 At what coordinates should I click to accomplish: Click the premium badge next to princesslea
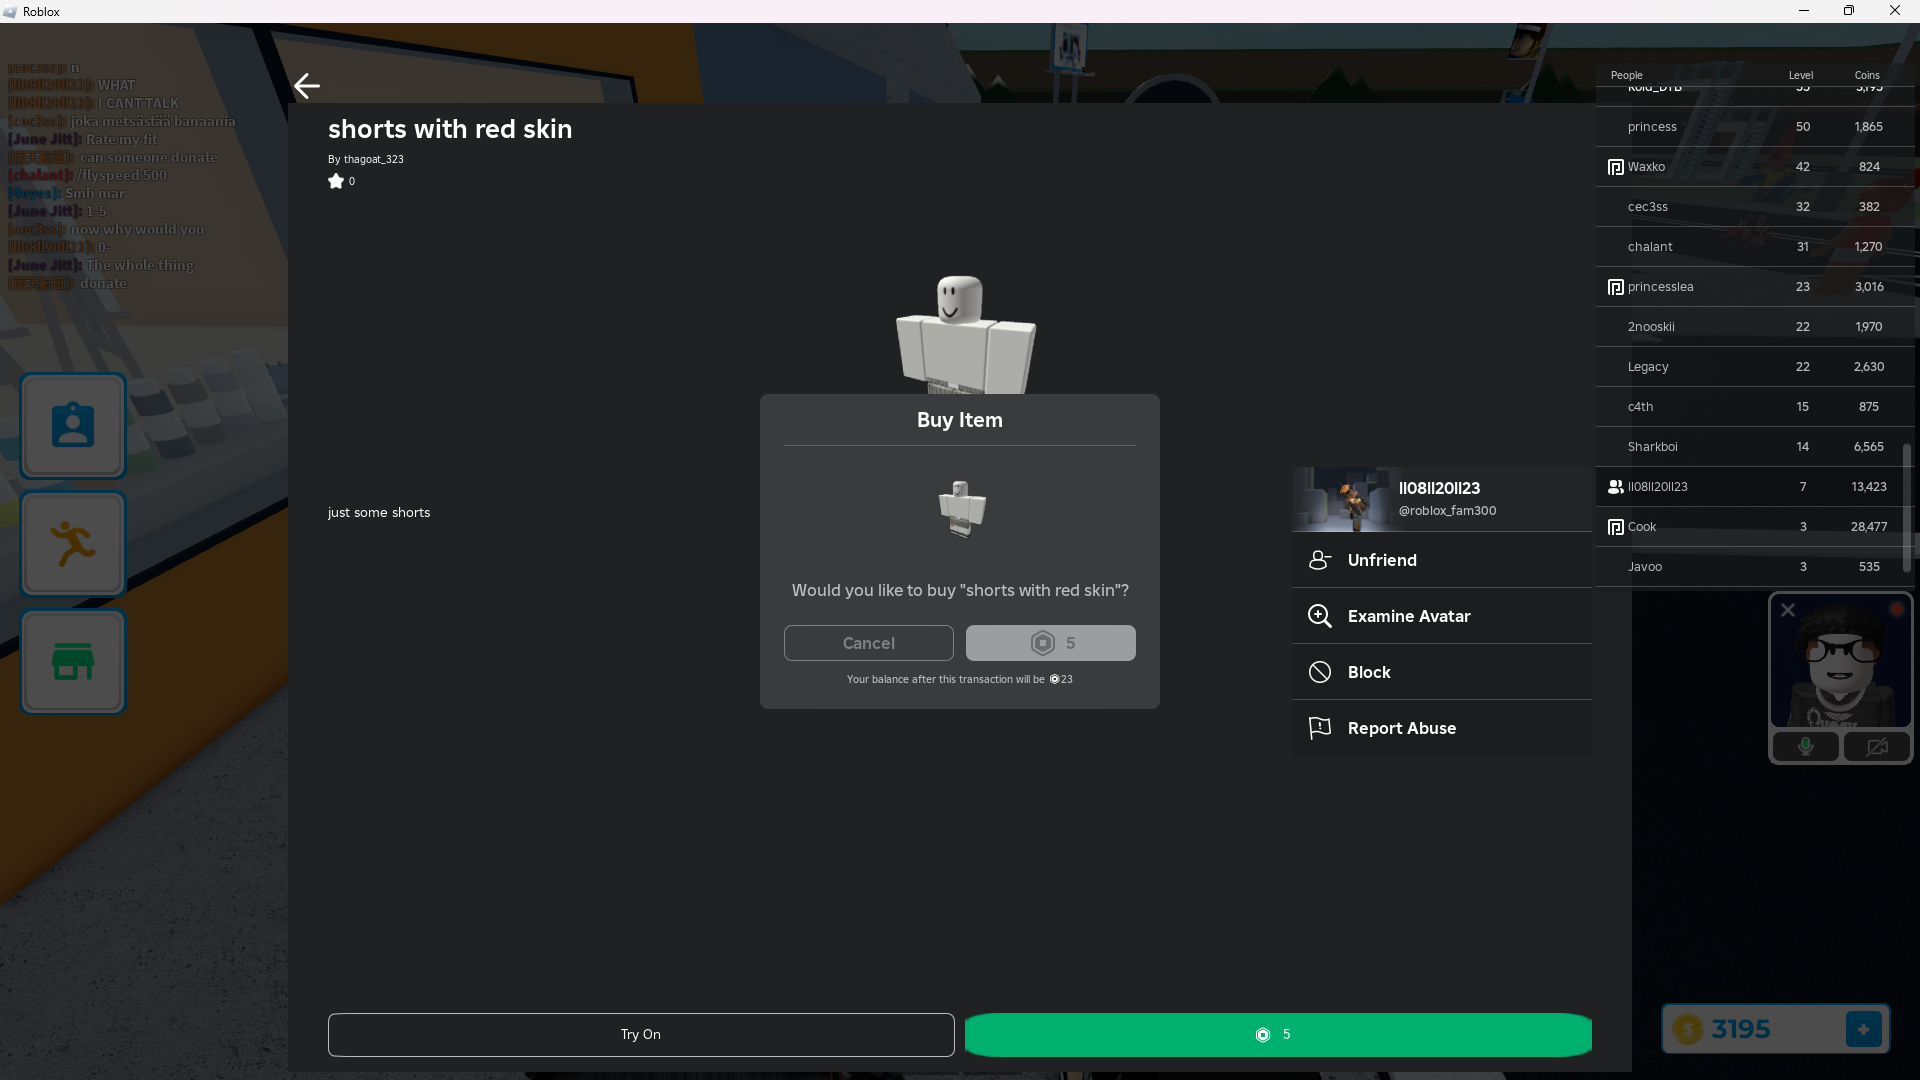pyautogui.click(x=1615, y=287)
